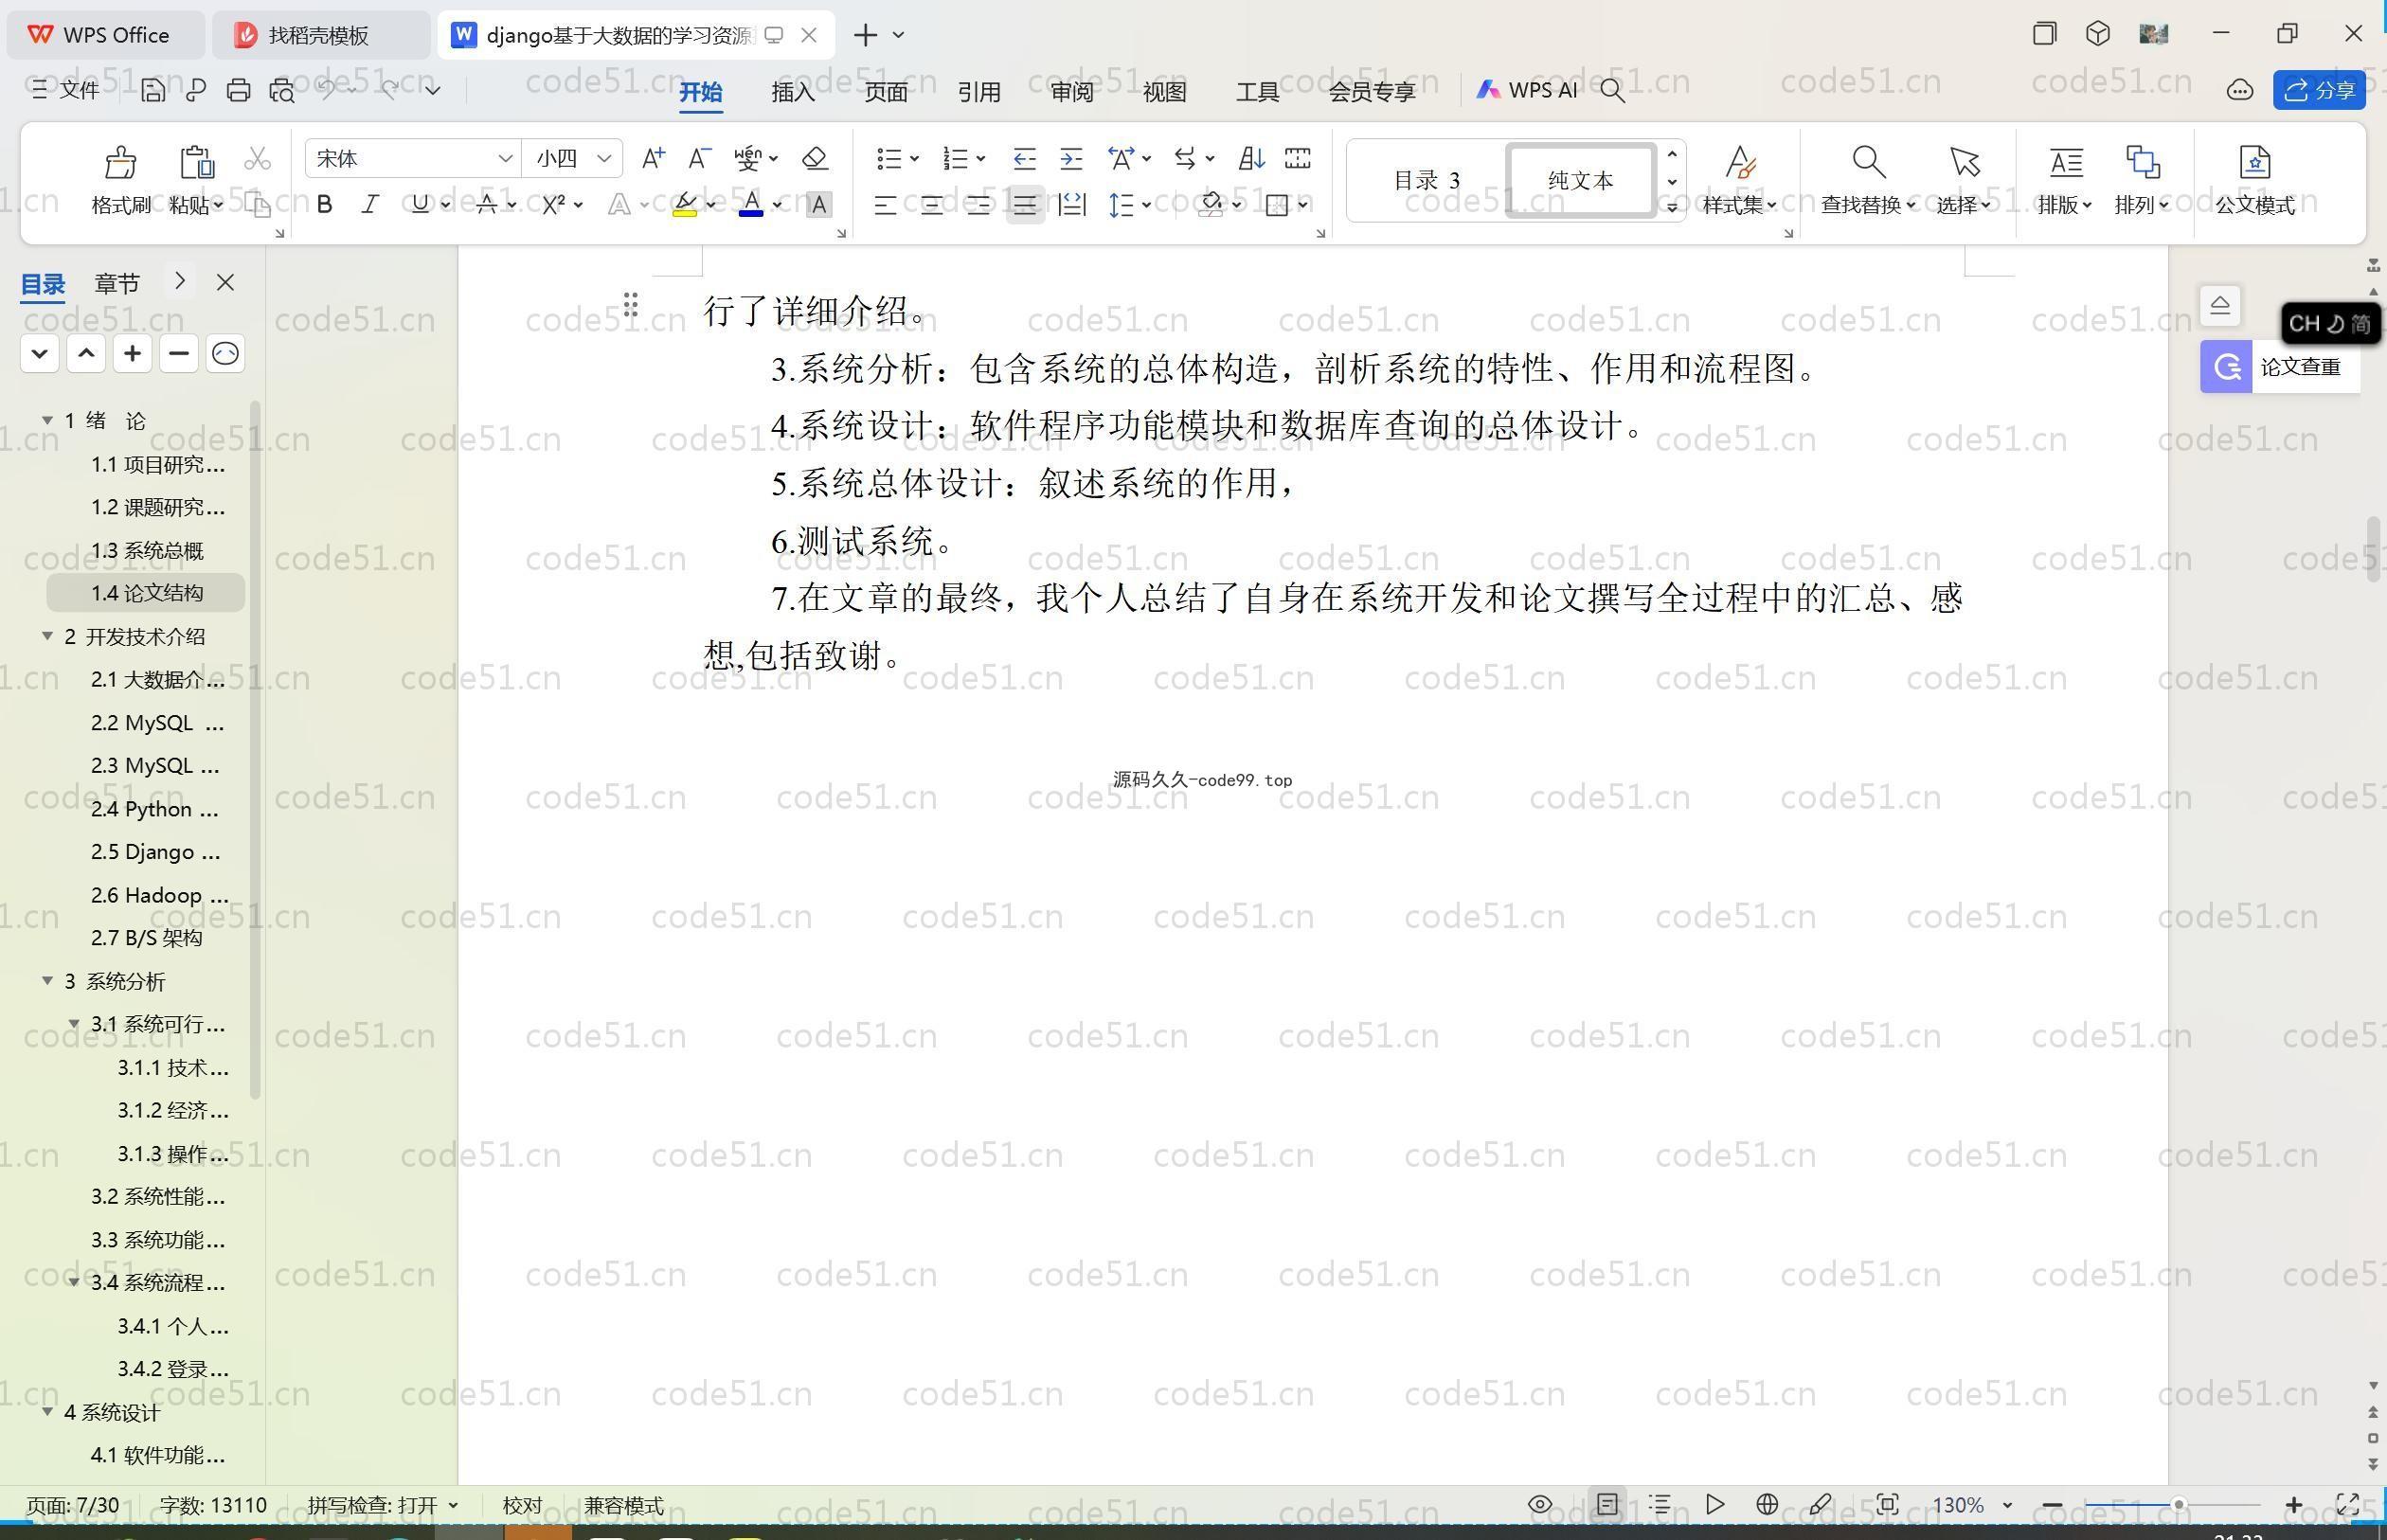This screenshot has width=2387, height=1540.
Task: Click the Official Document mode (公文模式) icon
Action: click(x=2254, y=162)
